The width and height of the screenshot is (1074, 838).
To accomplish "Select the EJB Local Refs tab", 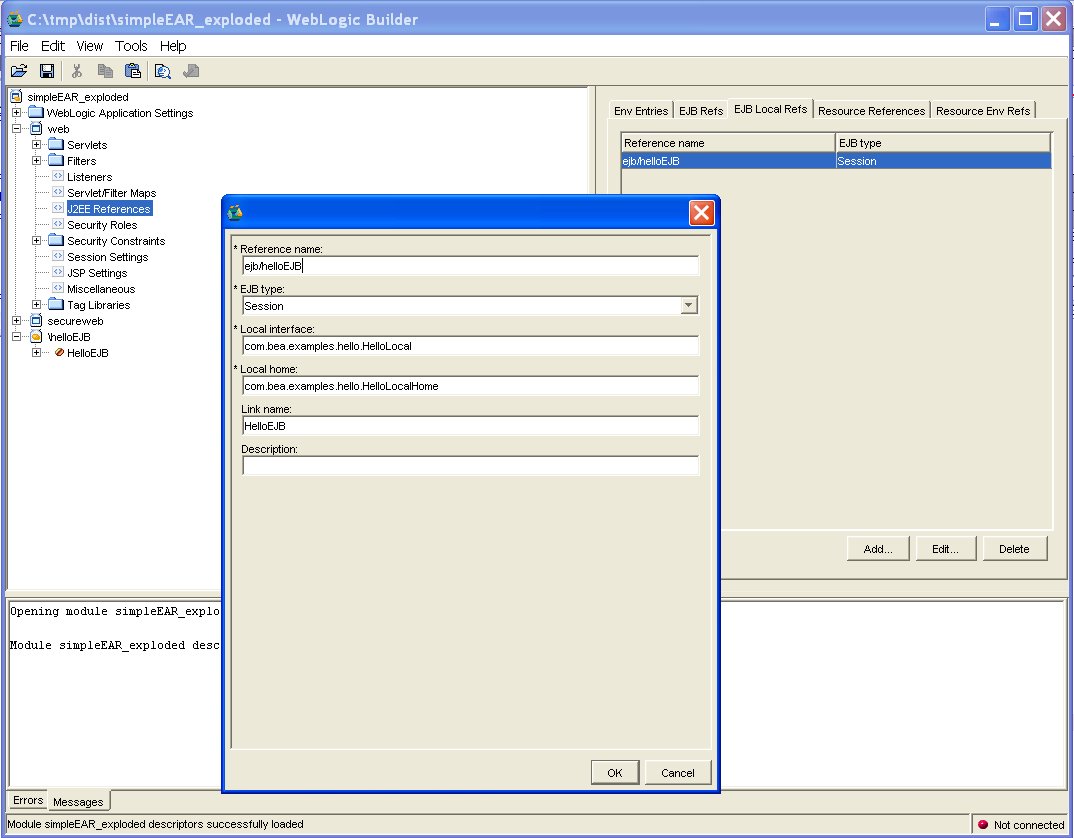I will (771, 109).
